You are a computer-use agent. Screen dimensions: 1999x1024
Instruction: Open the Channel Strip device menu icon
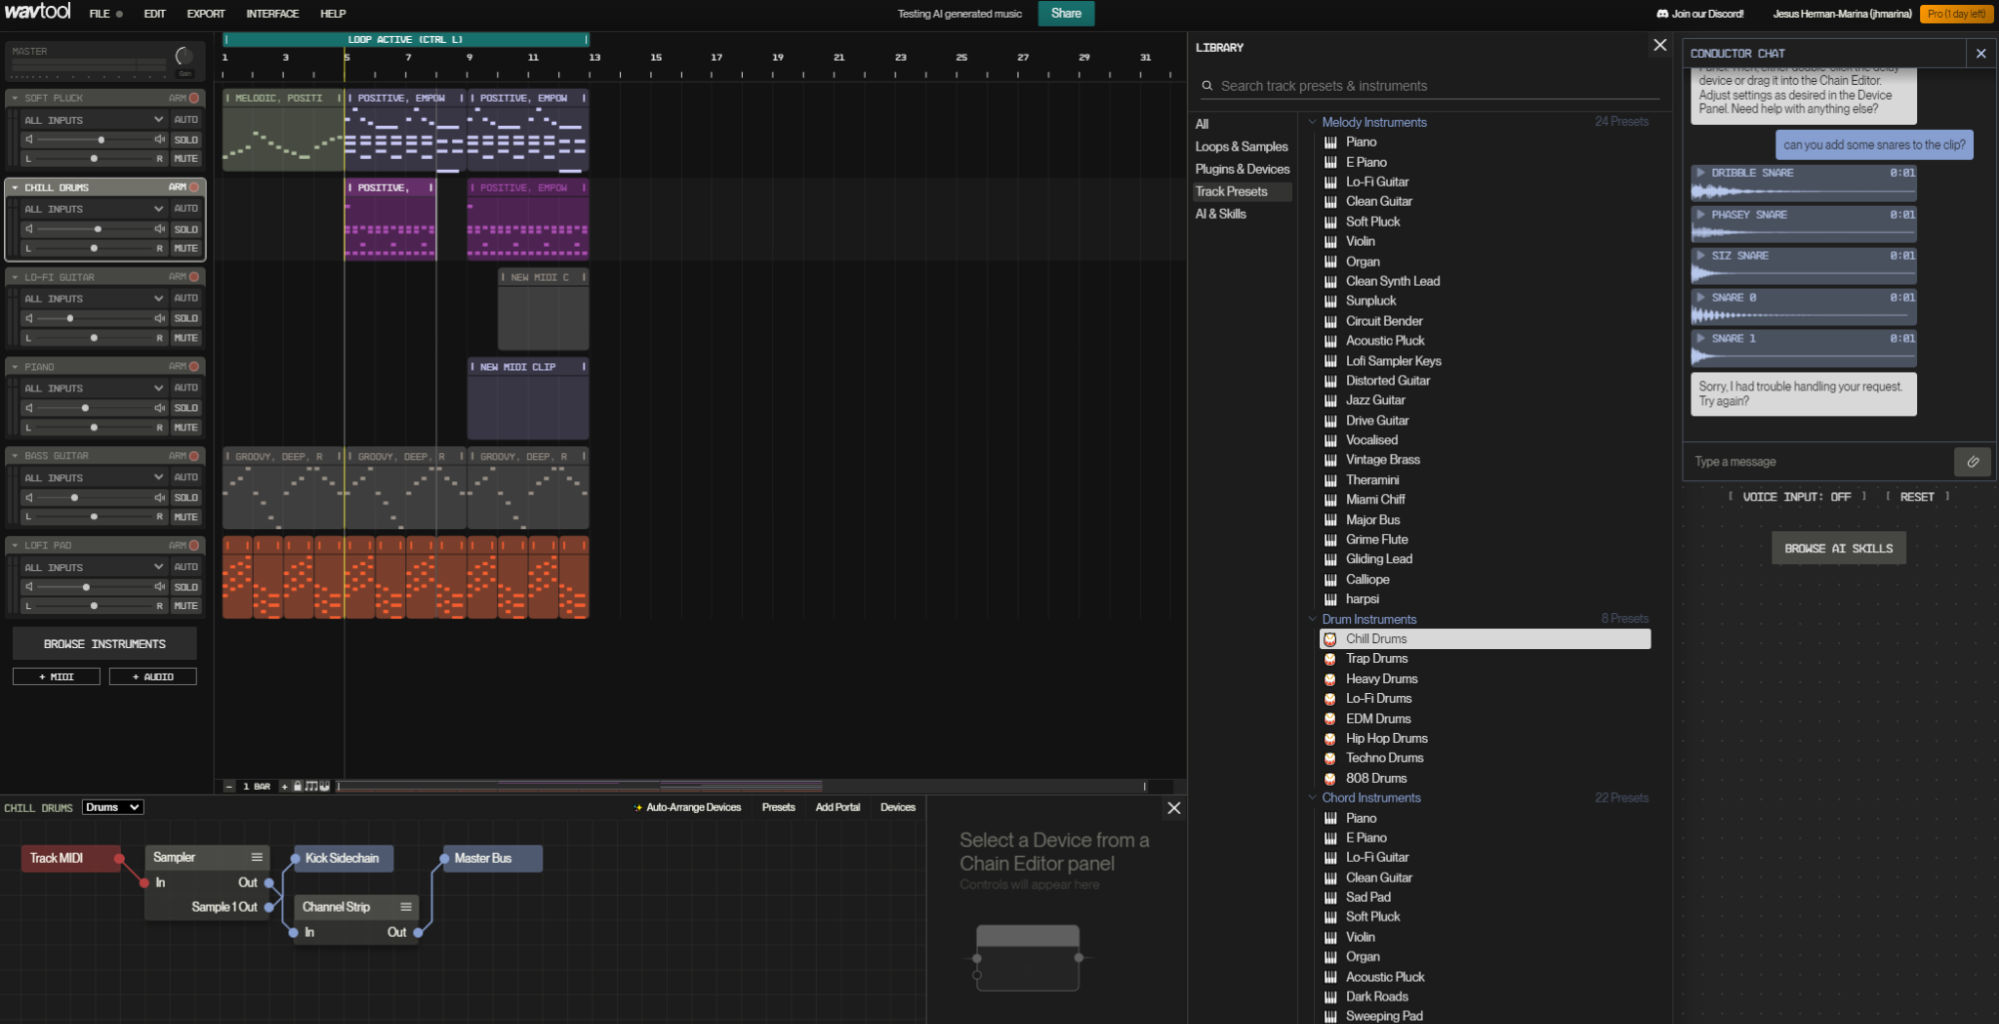pos(406,907)
